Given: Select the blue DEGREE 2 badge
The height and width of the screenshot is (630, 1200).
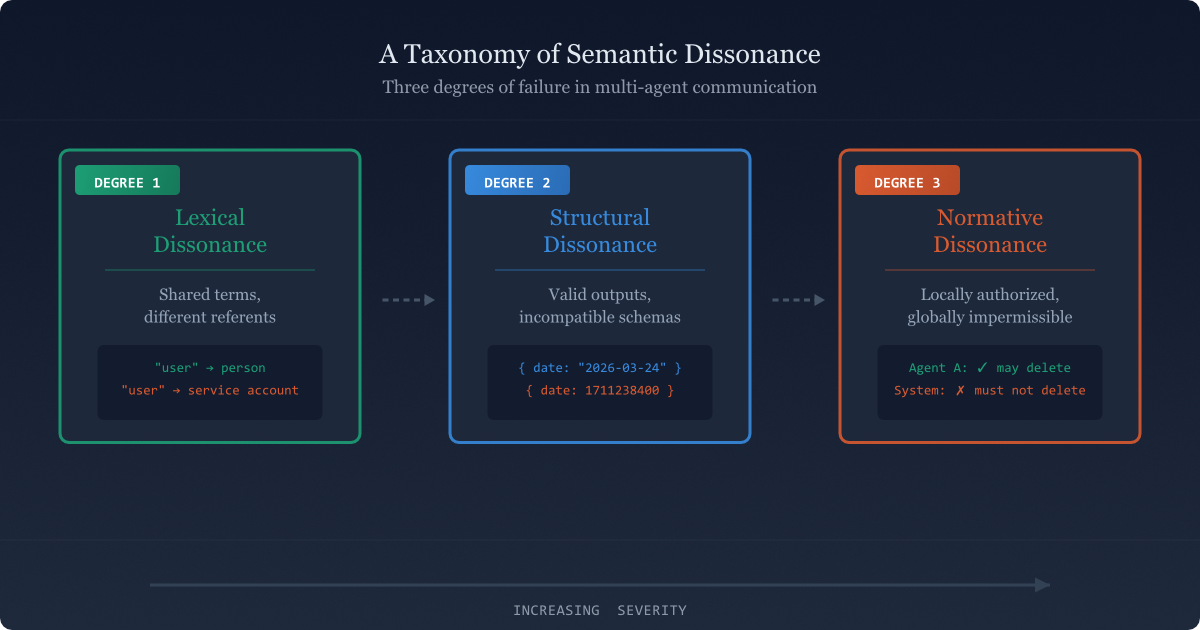Looking at the screenshot, I should (517, 181).
